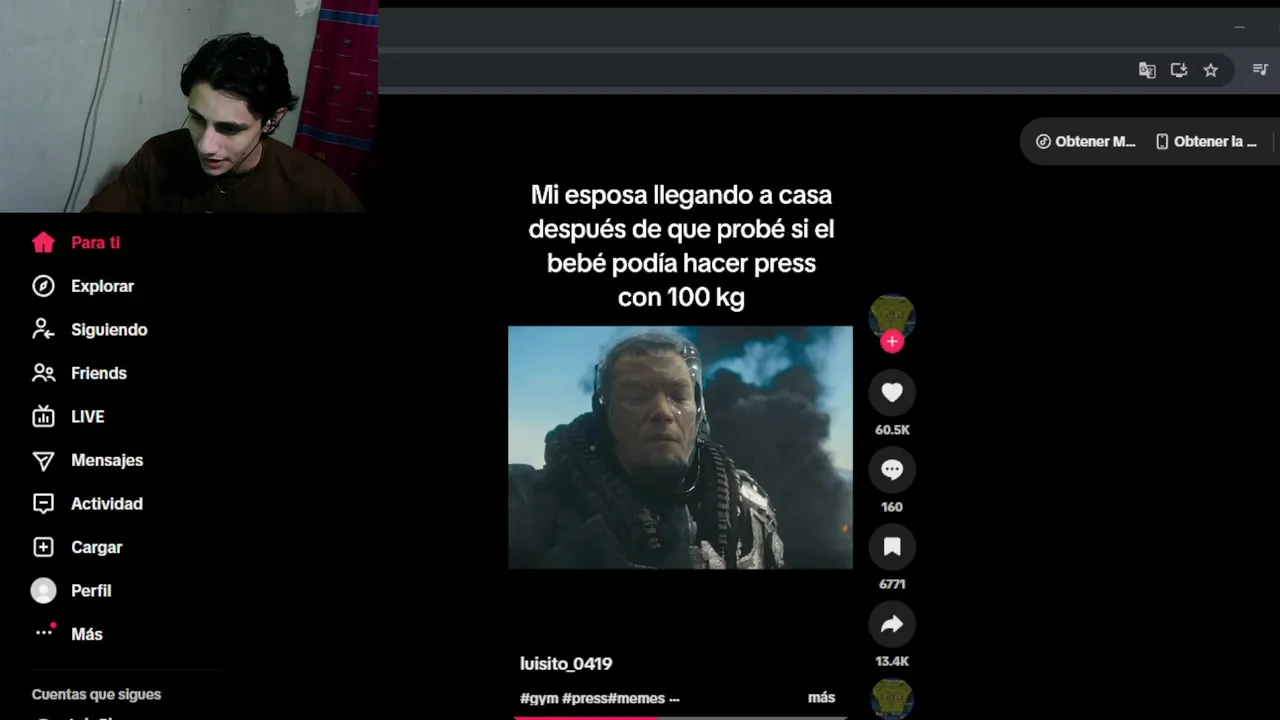Bookmark the page with star icon
Viewport: 1280px width, 720px height.
click(x=1211, y=70)
